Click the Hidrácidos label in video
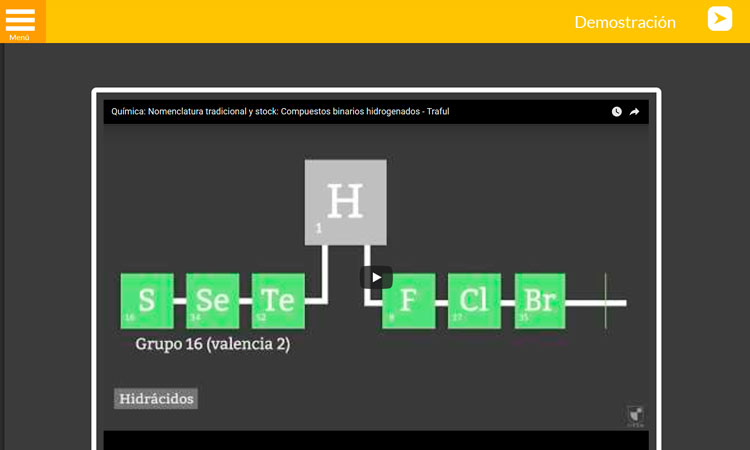Viewport: 750px width, 450px height. [155, 399]
